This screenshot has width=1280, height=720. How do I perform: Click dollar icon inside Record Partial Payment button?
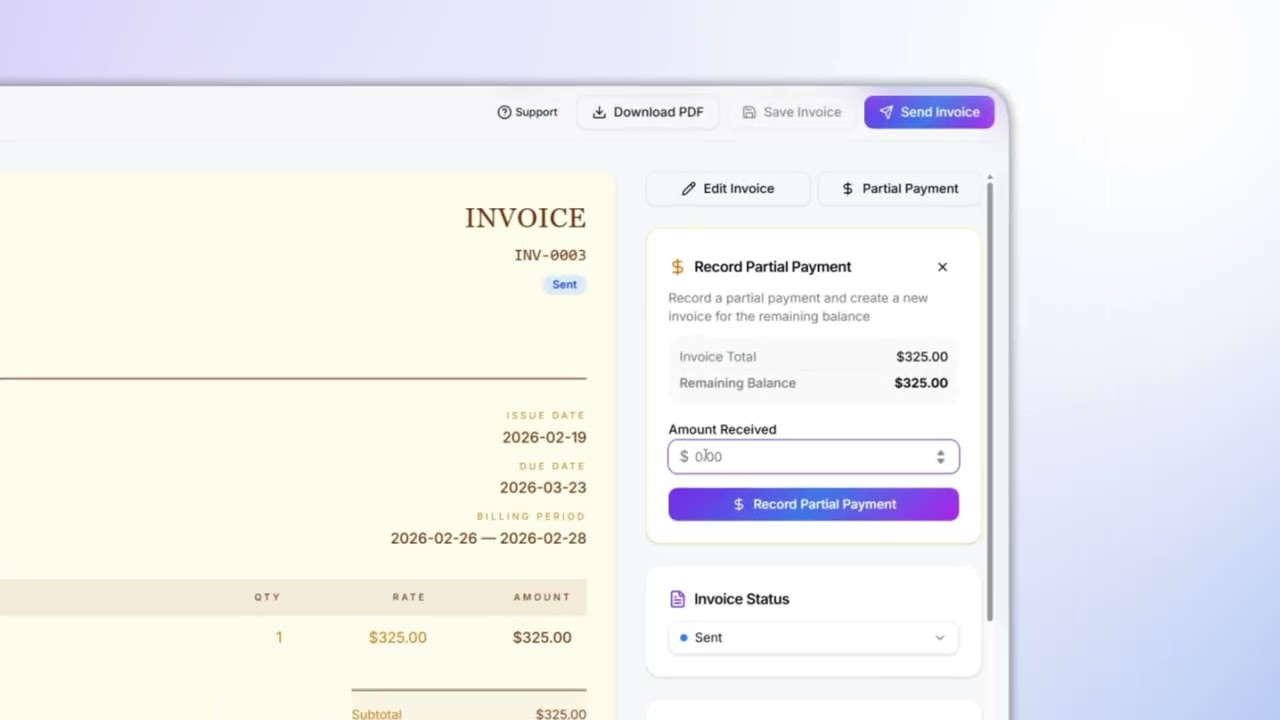pyautogui.click(x=739, y=504)
